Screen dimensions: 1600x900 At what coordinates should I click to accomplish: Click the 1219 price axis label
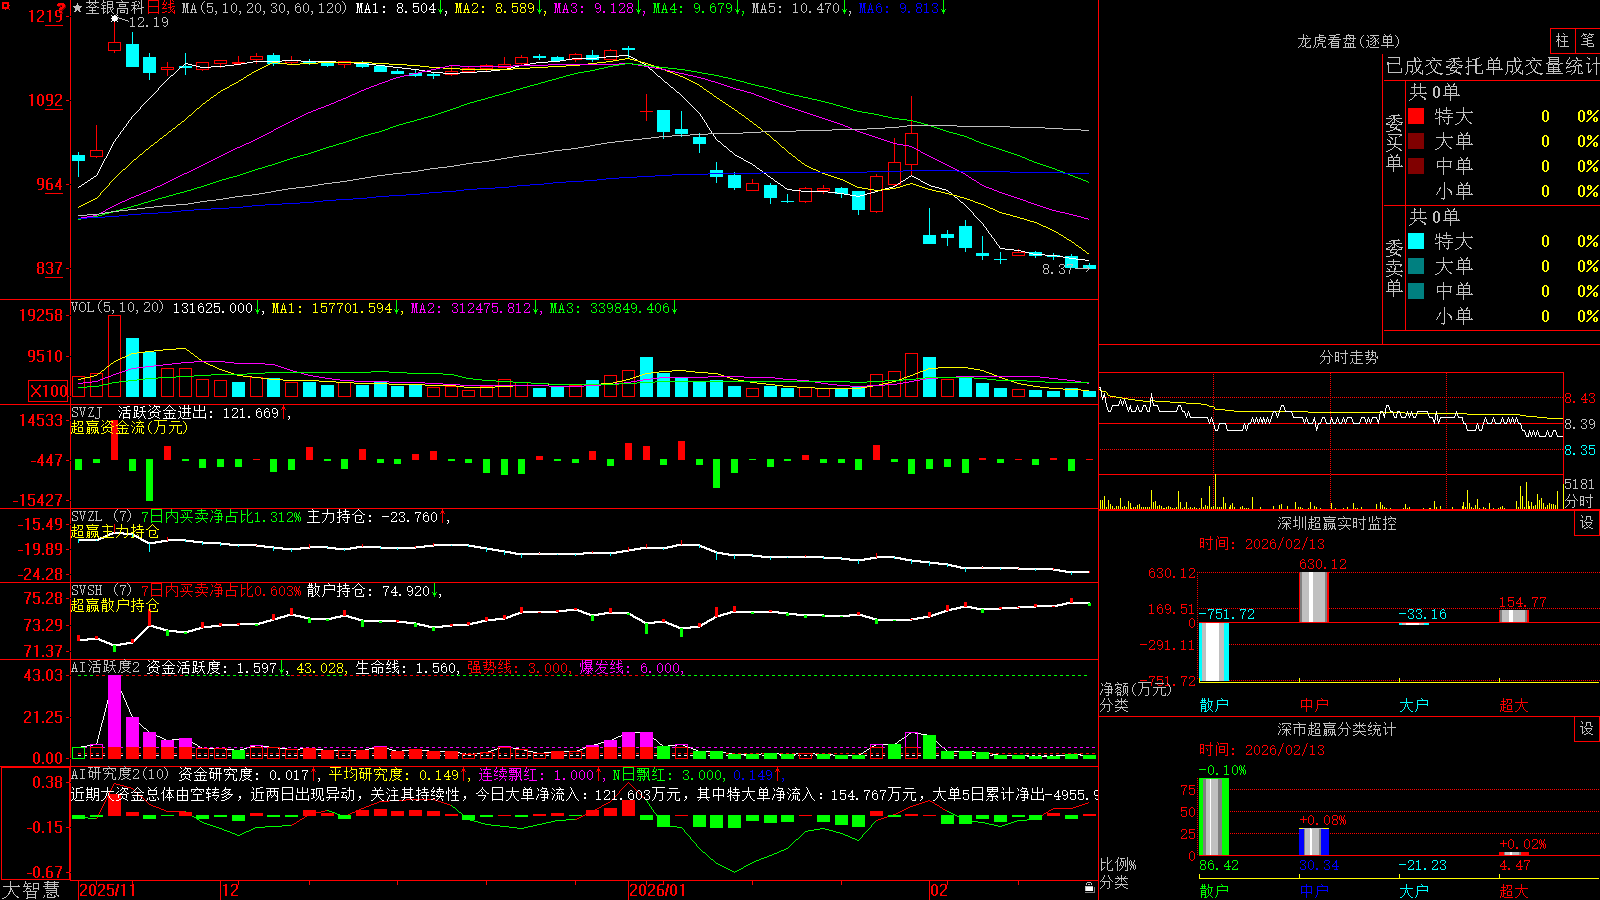[47, 16]
